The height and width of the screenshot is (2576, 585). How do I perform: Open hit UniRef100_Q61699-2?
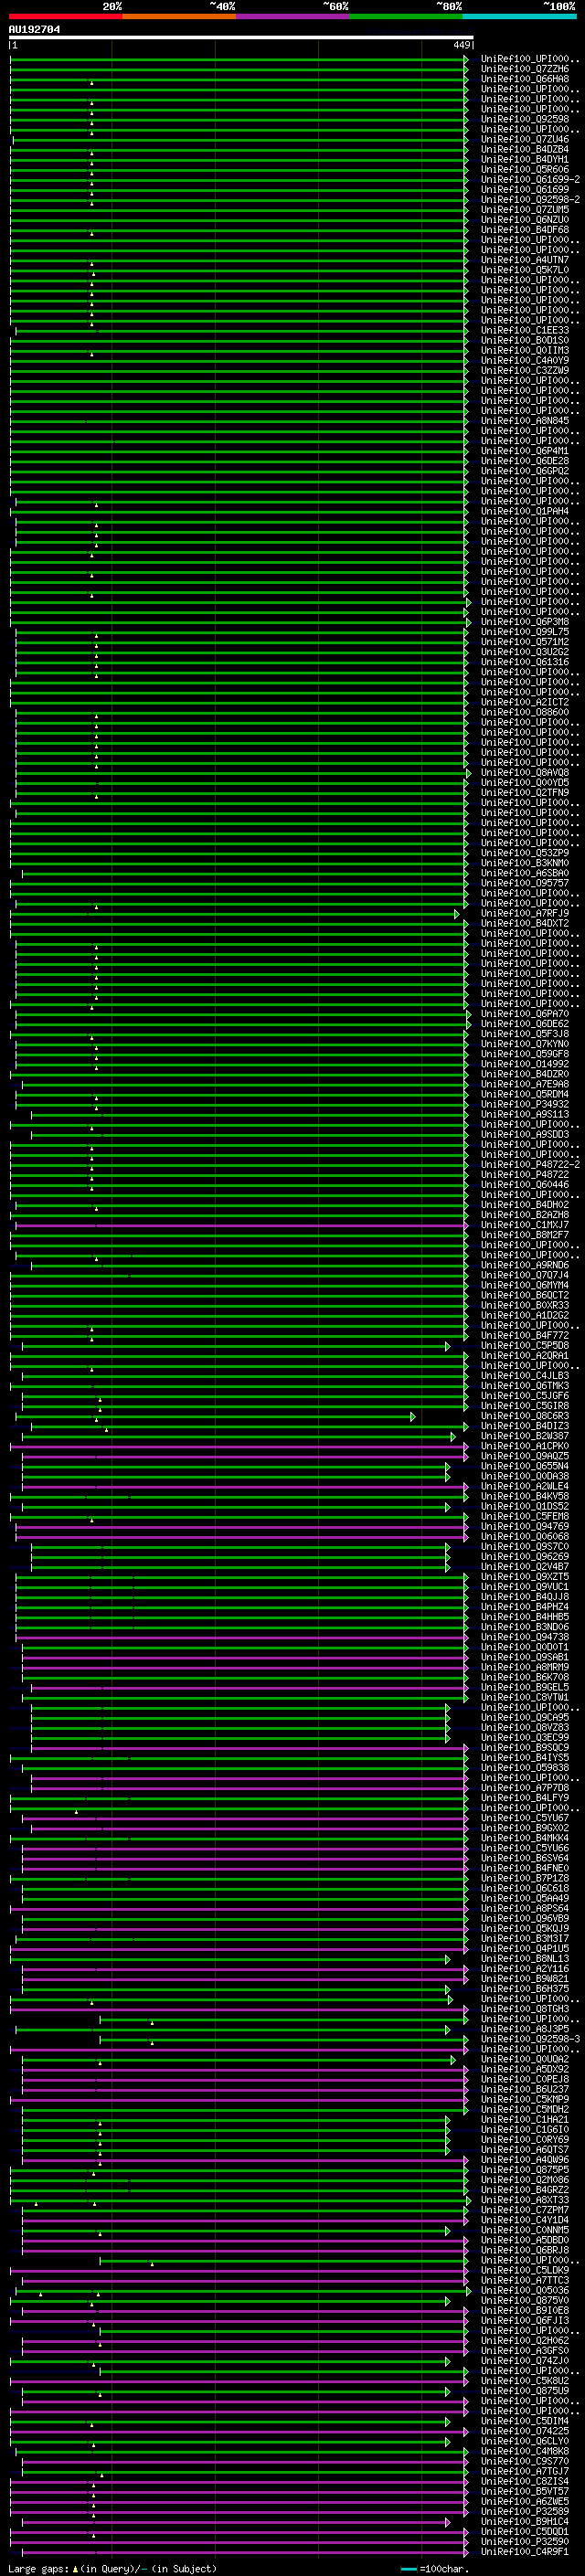(530, 180)
